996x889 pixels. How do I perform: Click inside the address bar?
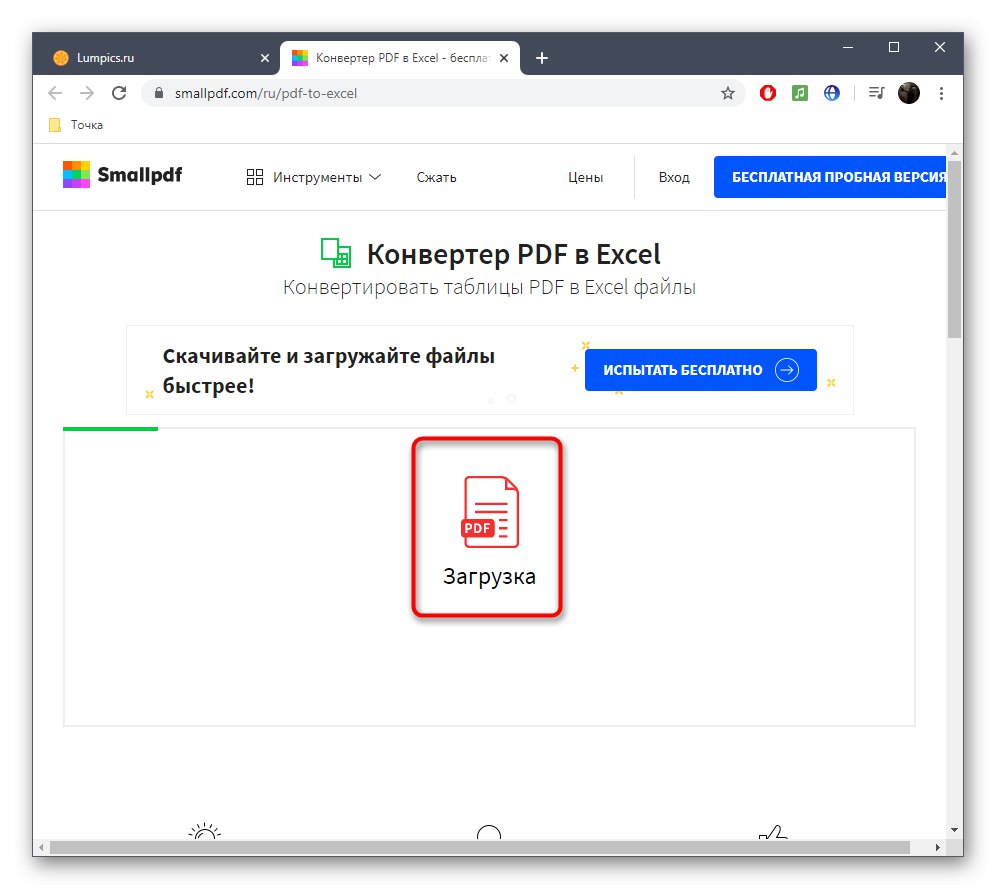point(400,92)
